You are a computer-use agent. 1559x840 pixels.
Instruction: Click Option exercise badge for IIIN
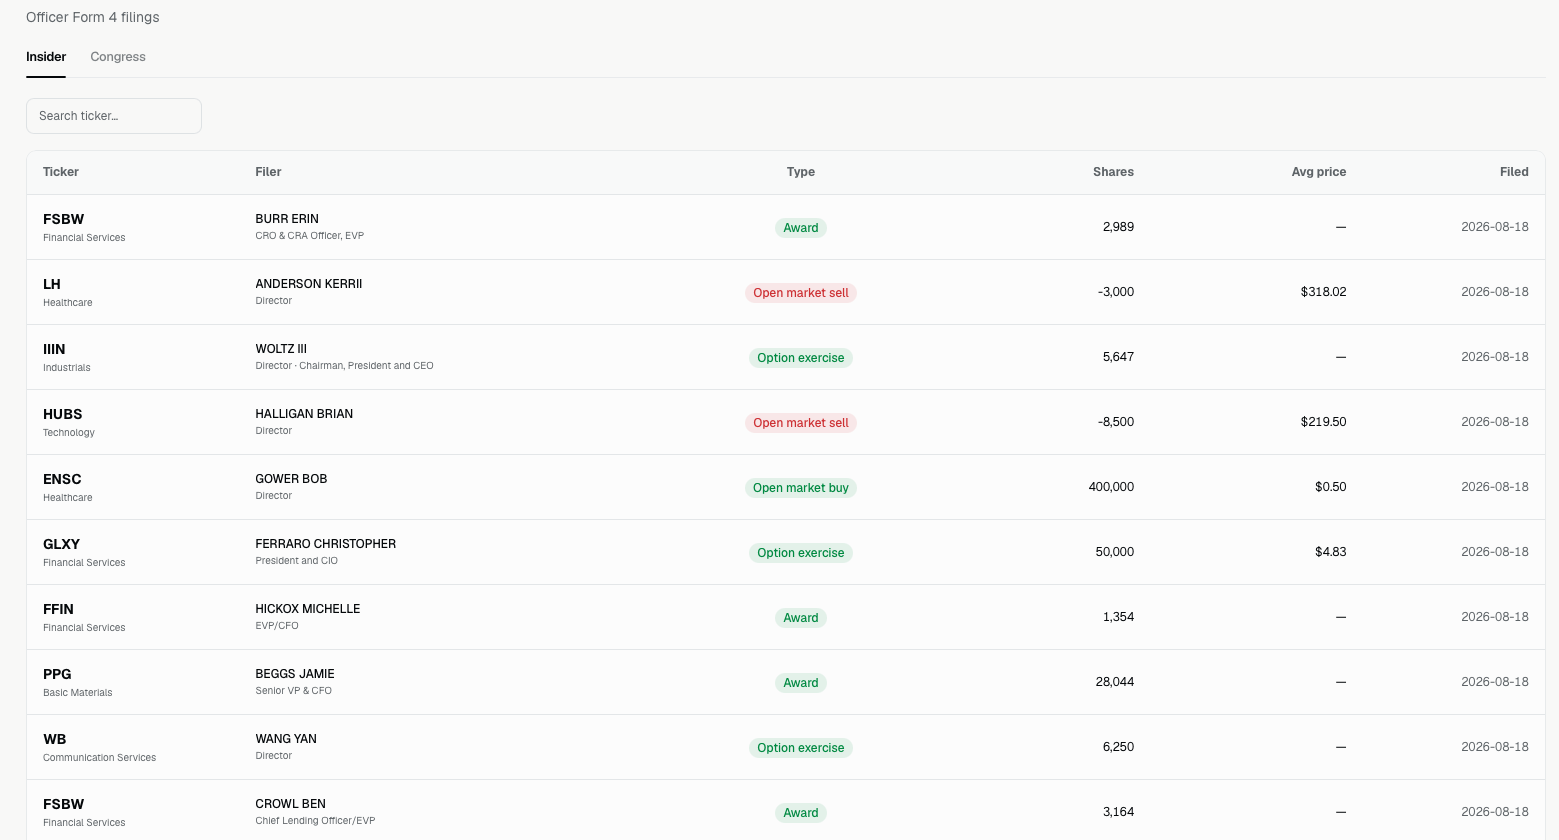coord(801,358)
